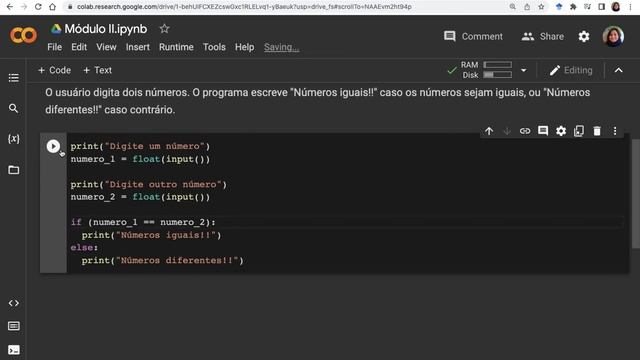Click the notebook vertical scrollbar
640x360 pixels.
click(x=636, y=193)
